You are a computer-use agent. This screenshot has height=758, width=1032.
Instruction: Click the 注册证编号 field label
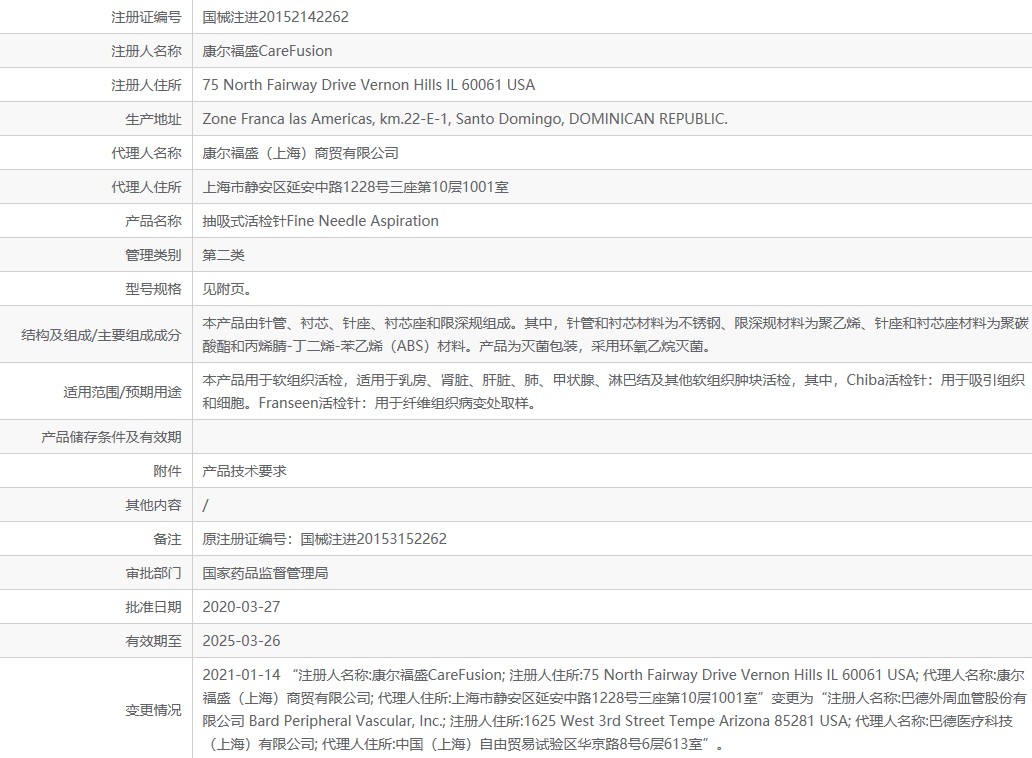pyautogui.click(x=146, y=17)
